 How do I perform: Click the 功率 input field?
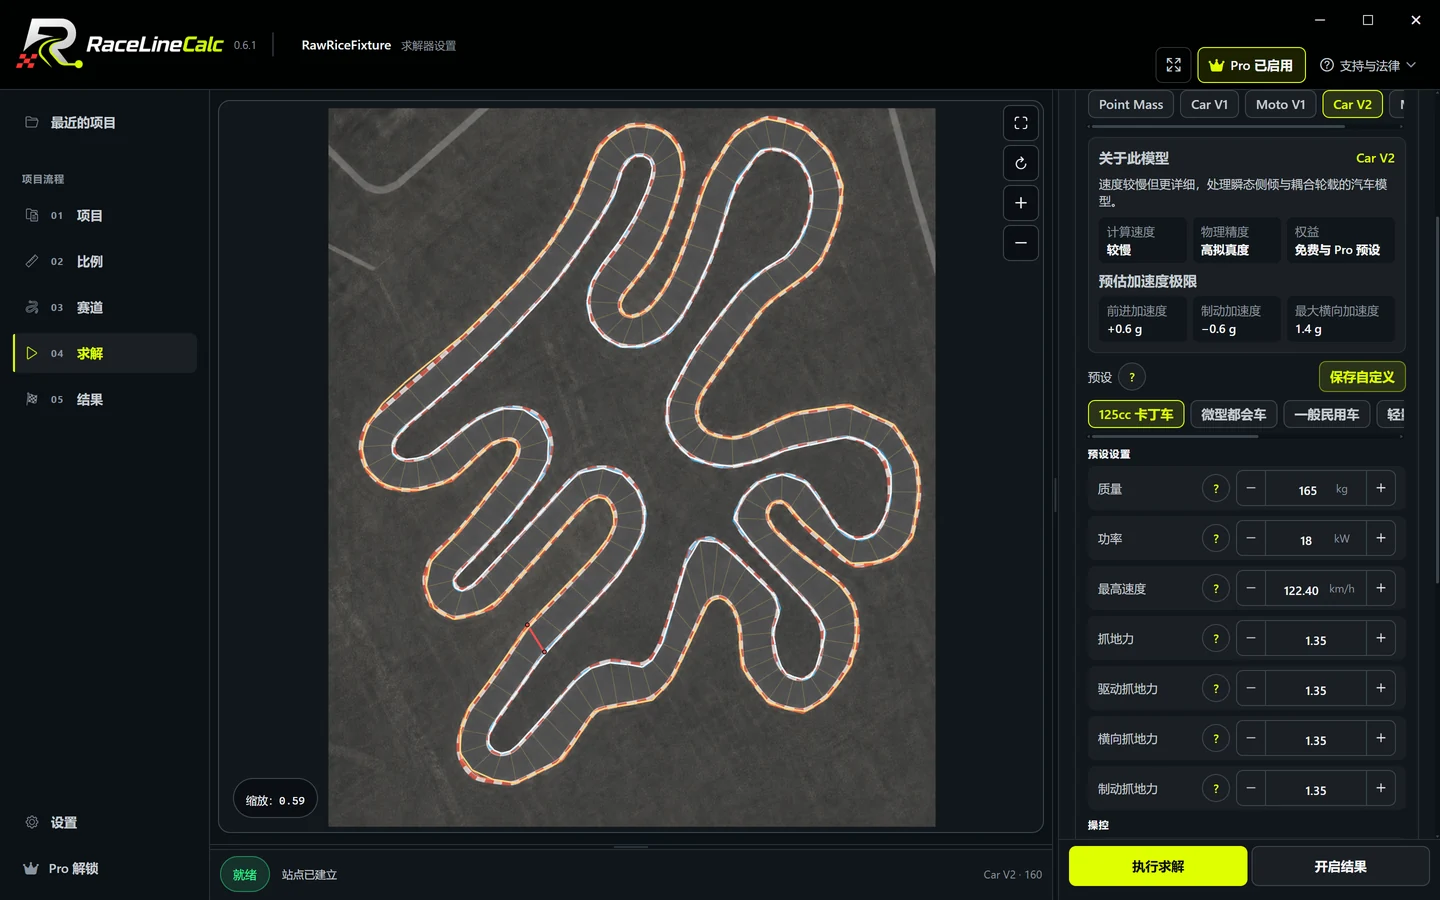click(x=1316, y=538)
